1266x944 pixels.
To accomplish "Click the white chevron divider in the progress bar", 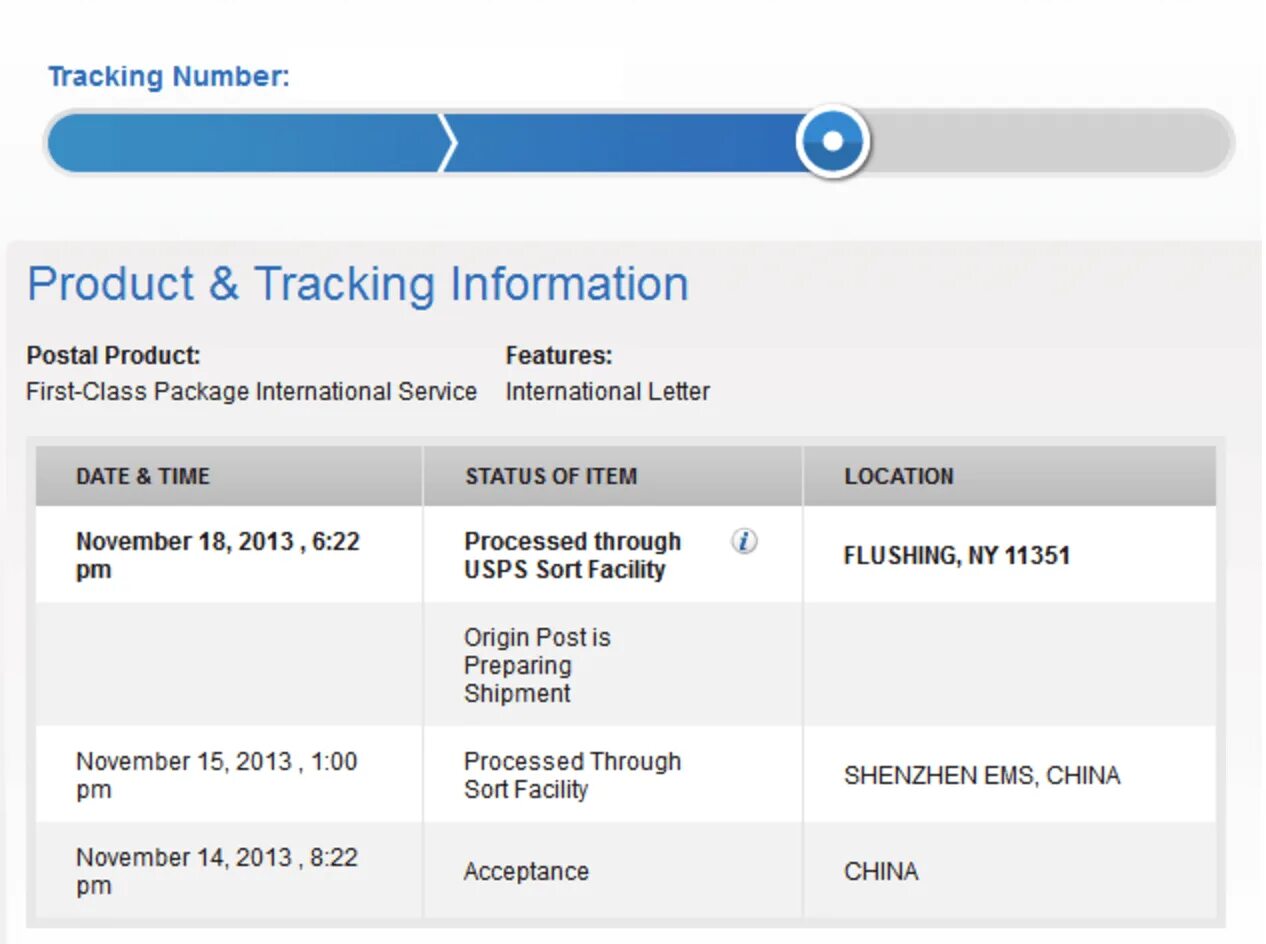I will [447, 143].
